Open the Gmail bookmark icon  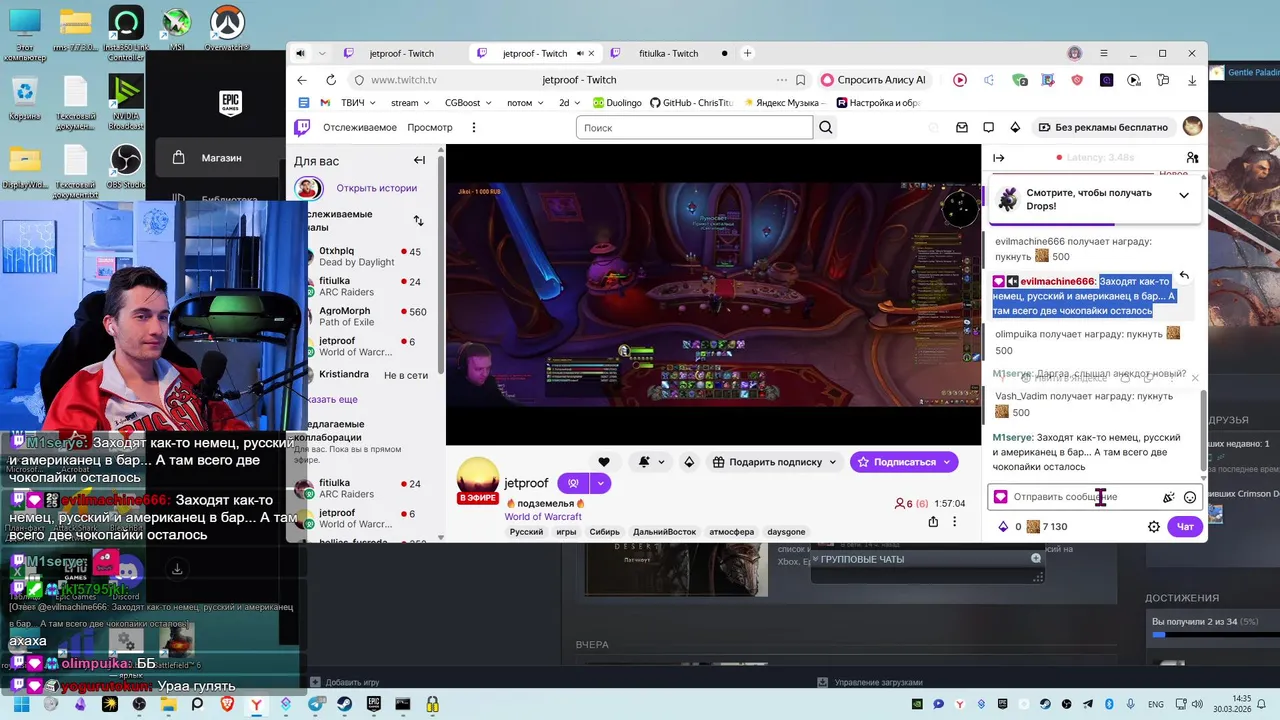(325, 102)
